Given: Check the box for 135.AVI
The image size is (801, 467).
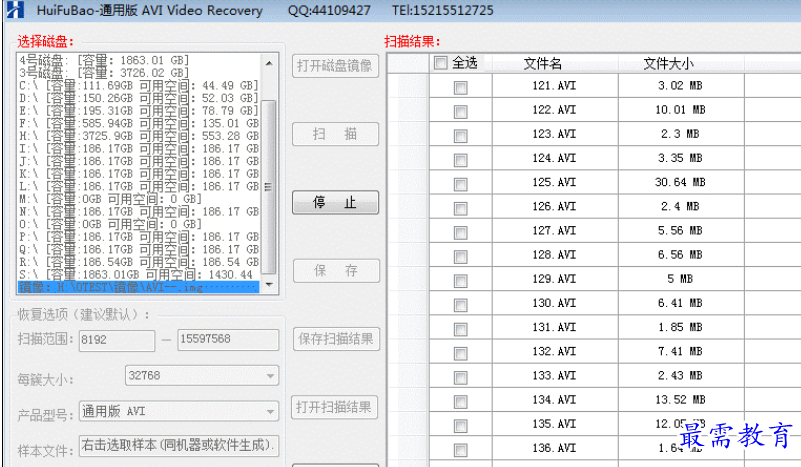Looking at the screenshot, I should (x=460, y=426).
